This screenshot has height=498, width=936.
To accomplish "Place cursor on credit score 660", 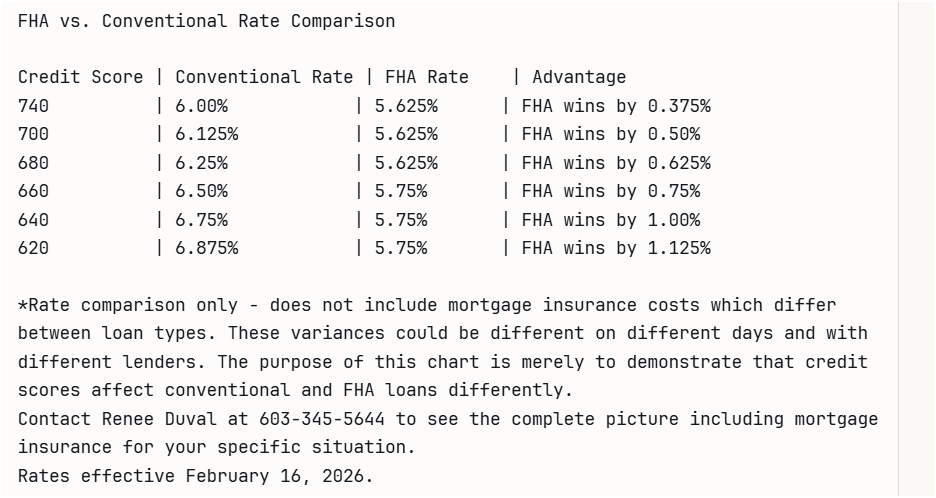I will [x=33, y=191].
